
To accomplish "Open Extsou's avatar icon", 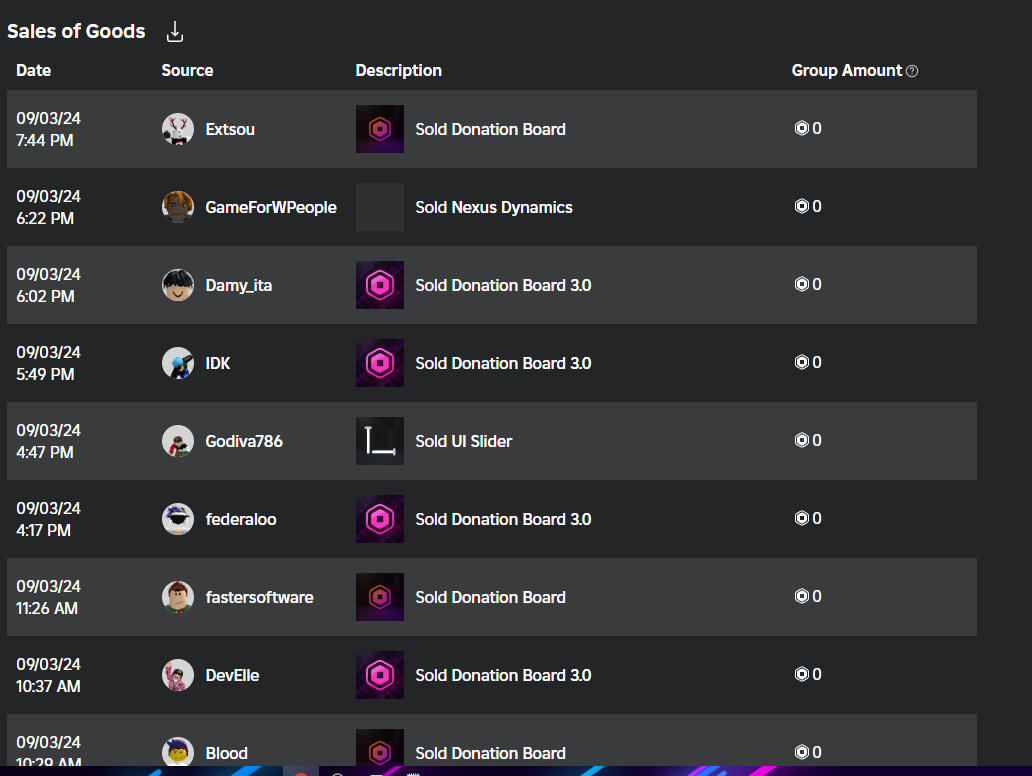I will point(178,129).
